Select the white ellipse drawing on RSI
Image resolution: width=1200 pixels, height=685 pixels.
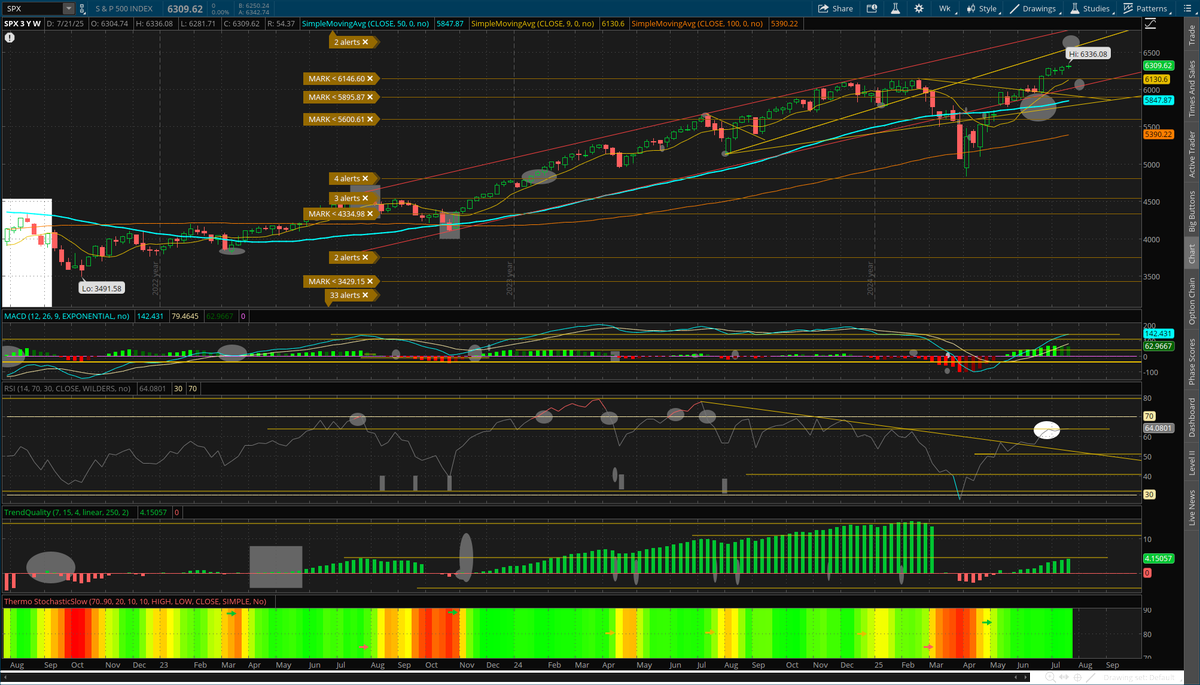pyautogui.click(x=1046, y=431)
